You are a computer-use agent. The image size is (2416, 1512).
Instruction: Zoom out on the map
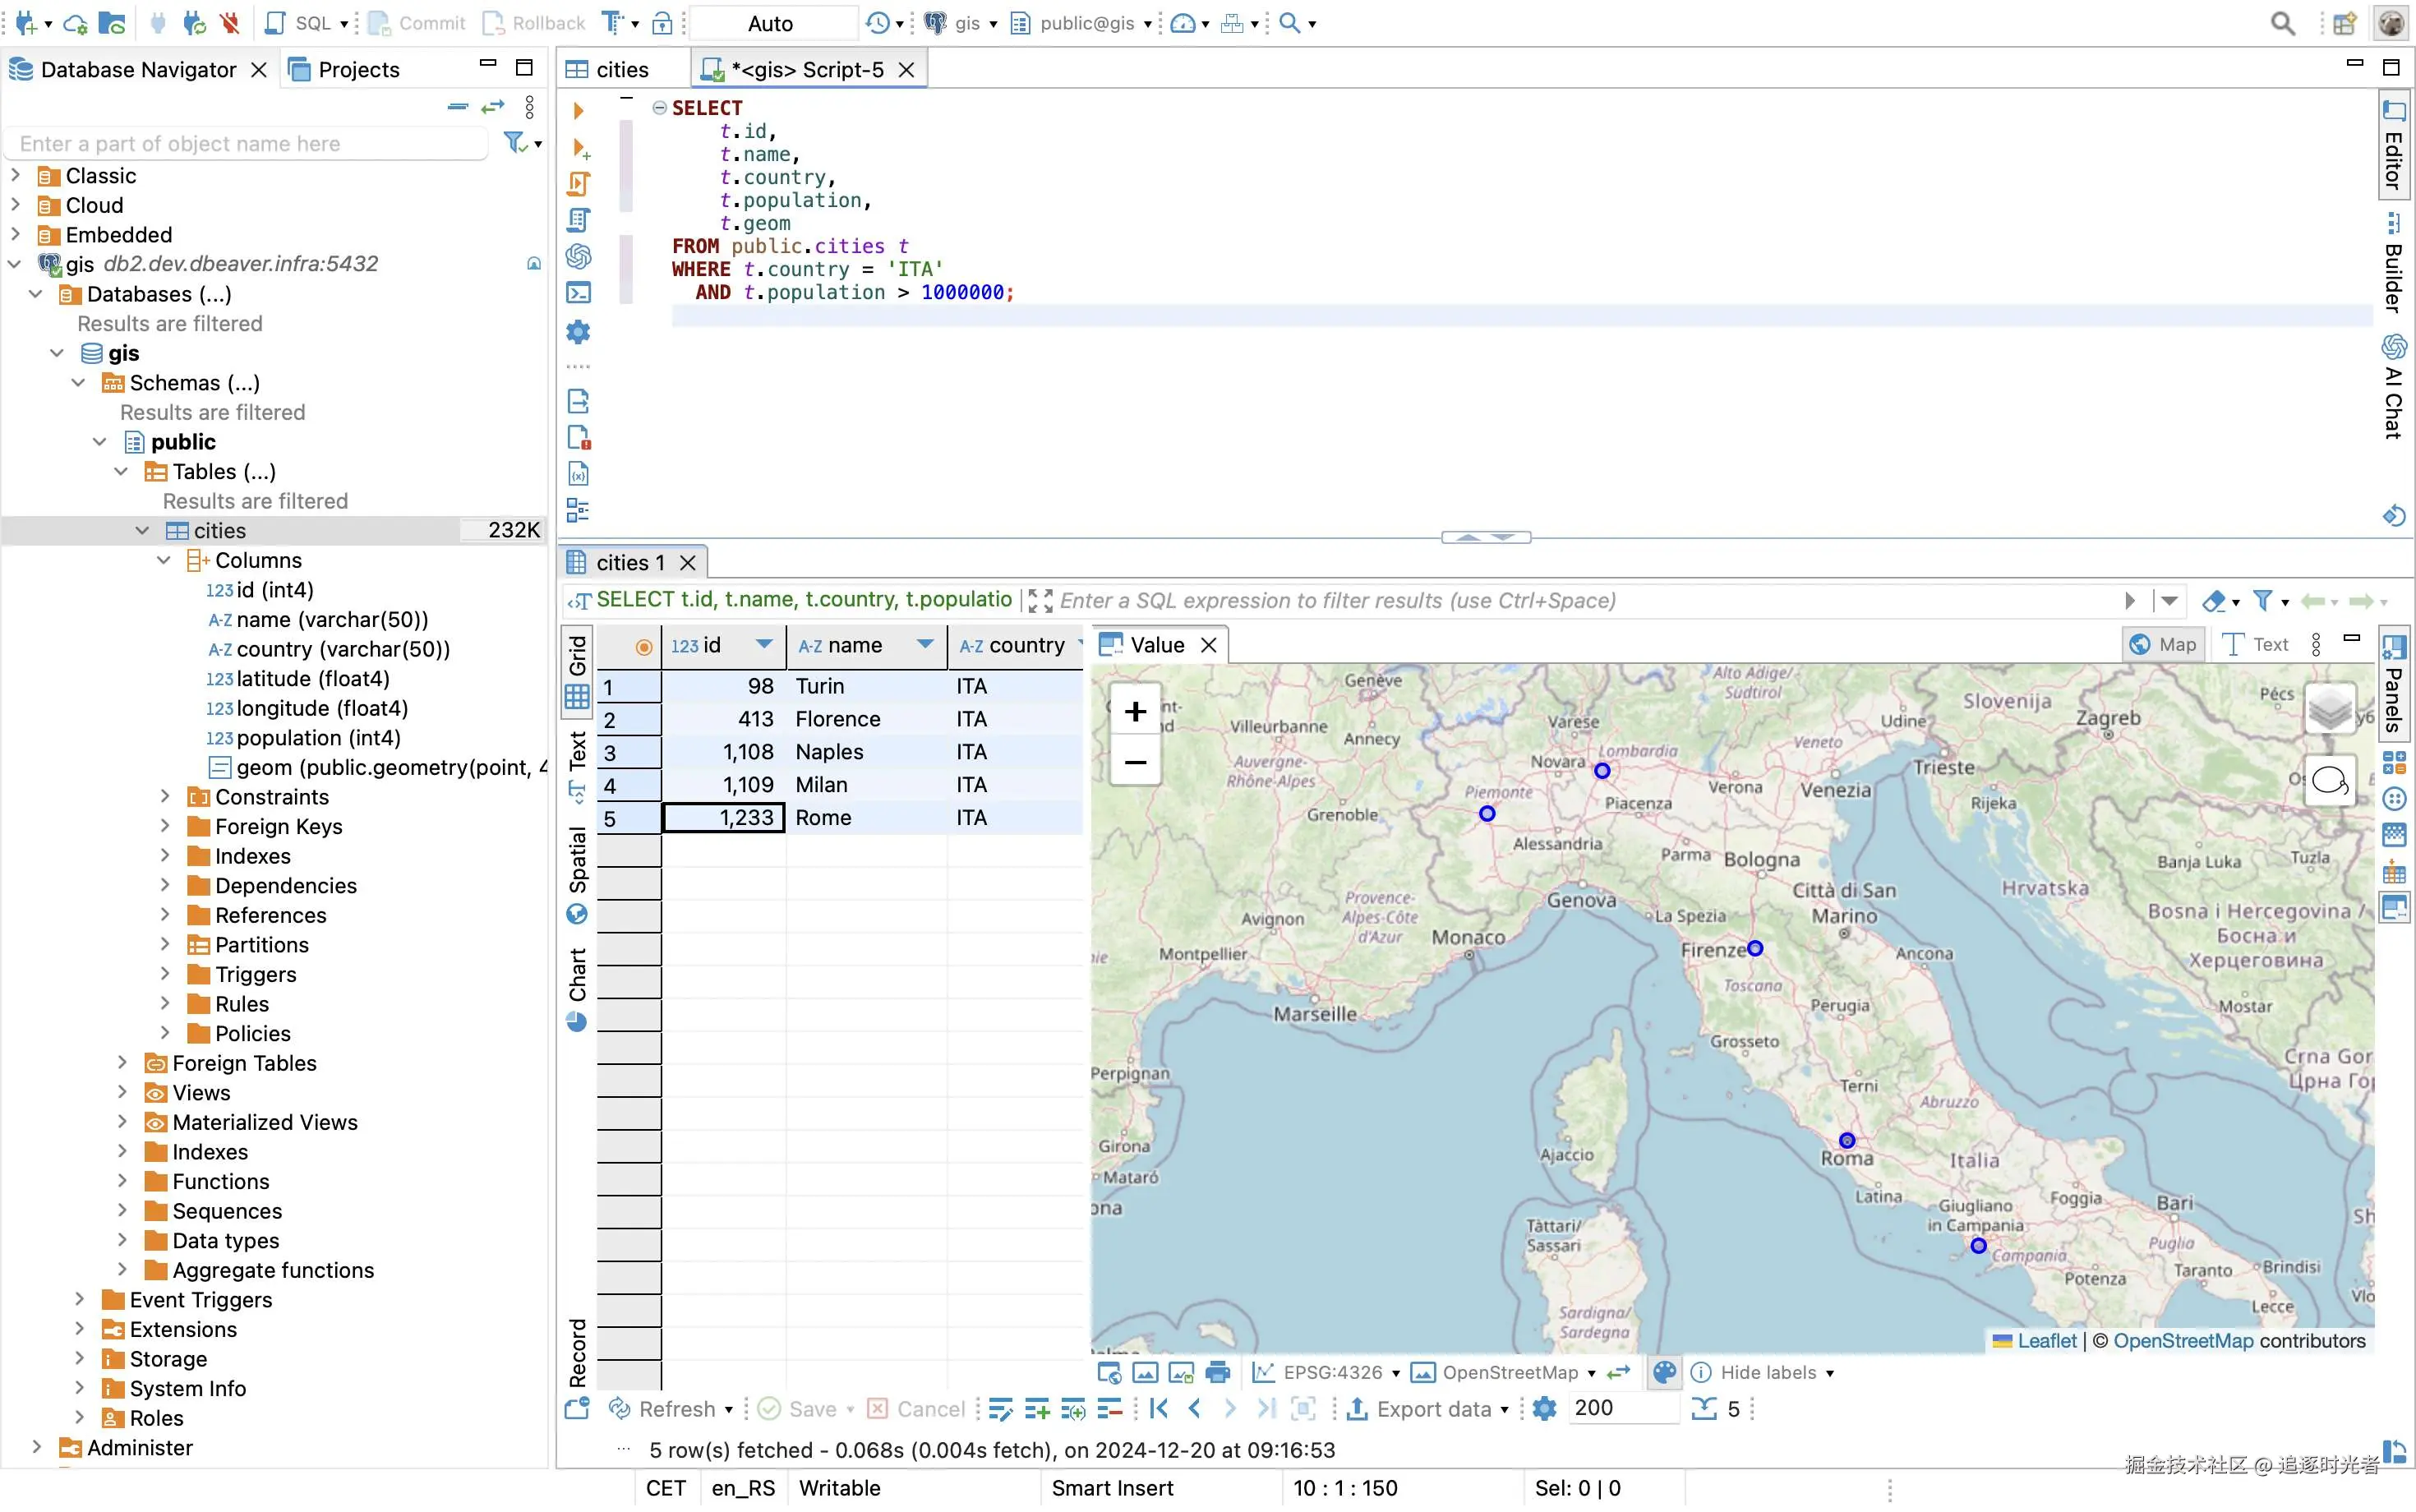click(1134, 763)
